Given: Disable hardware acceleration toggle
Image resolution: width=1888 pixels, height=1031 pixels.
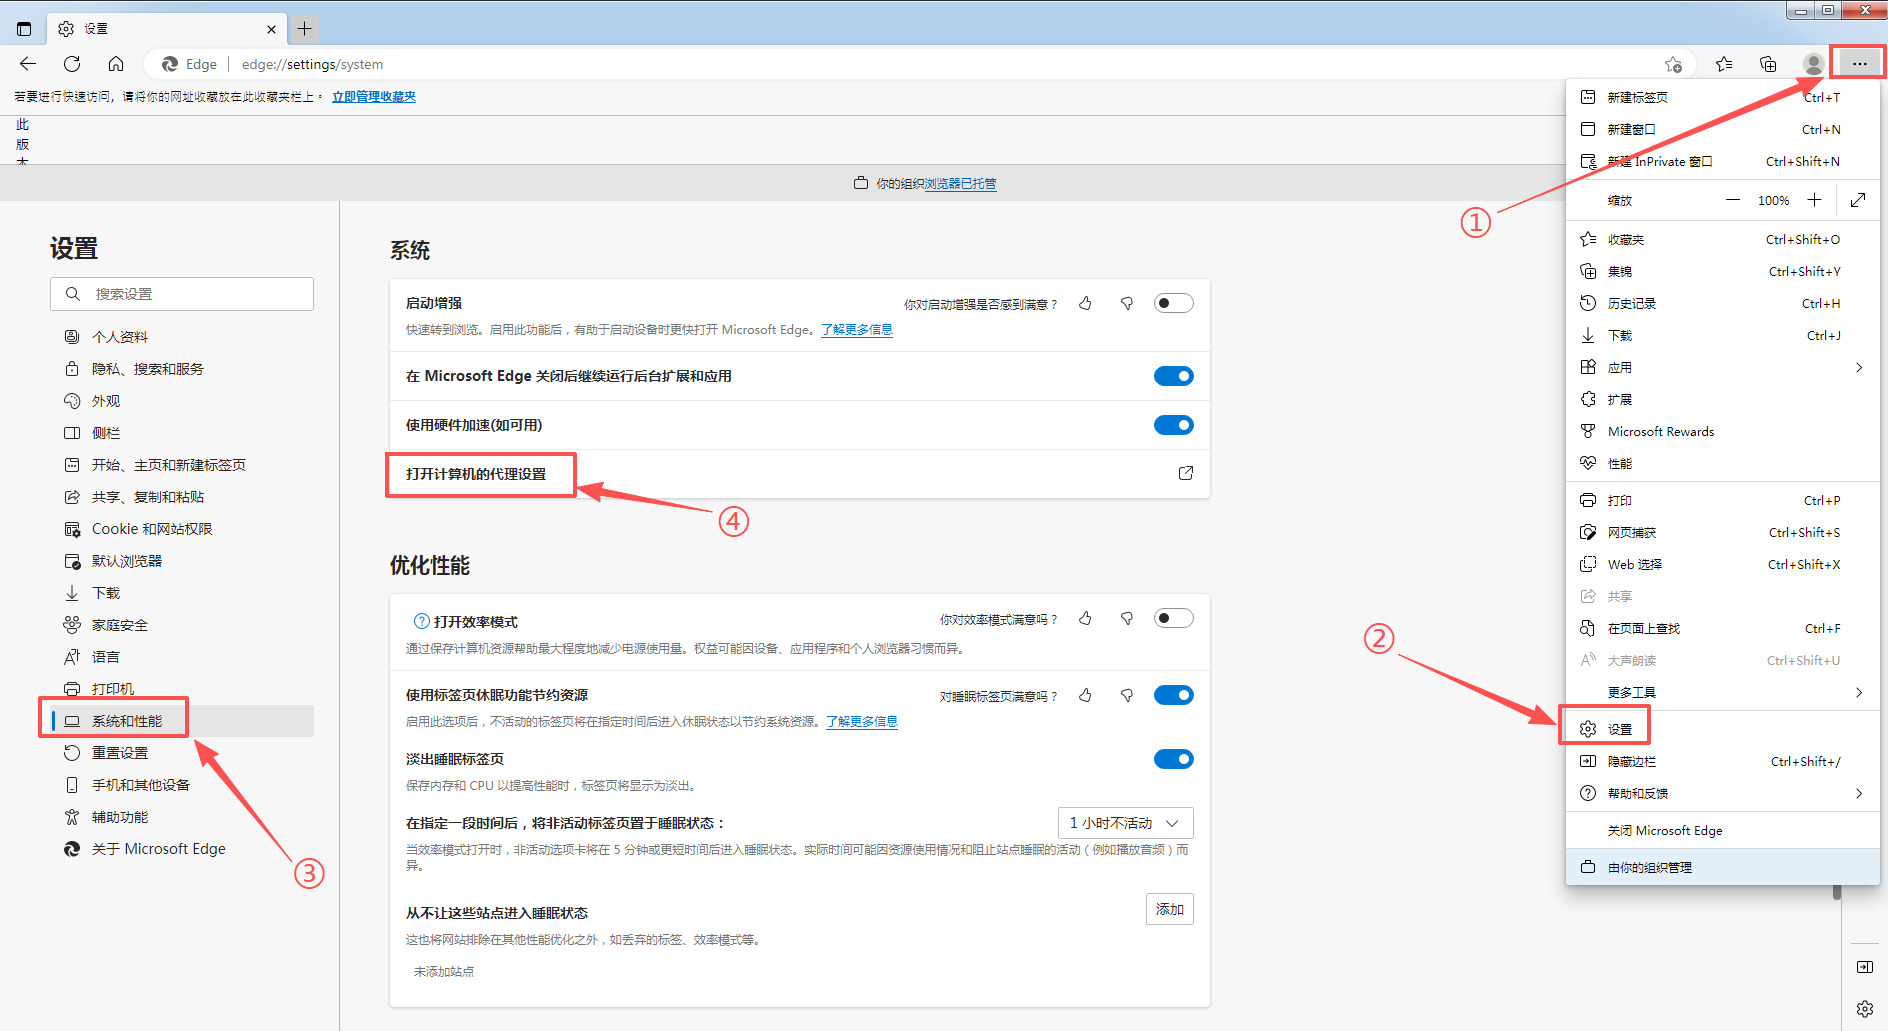Looking at the screenshot, I should [x=1173, y=425].
